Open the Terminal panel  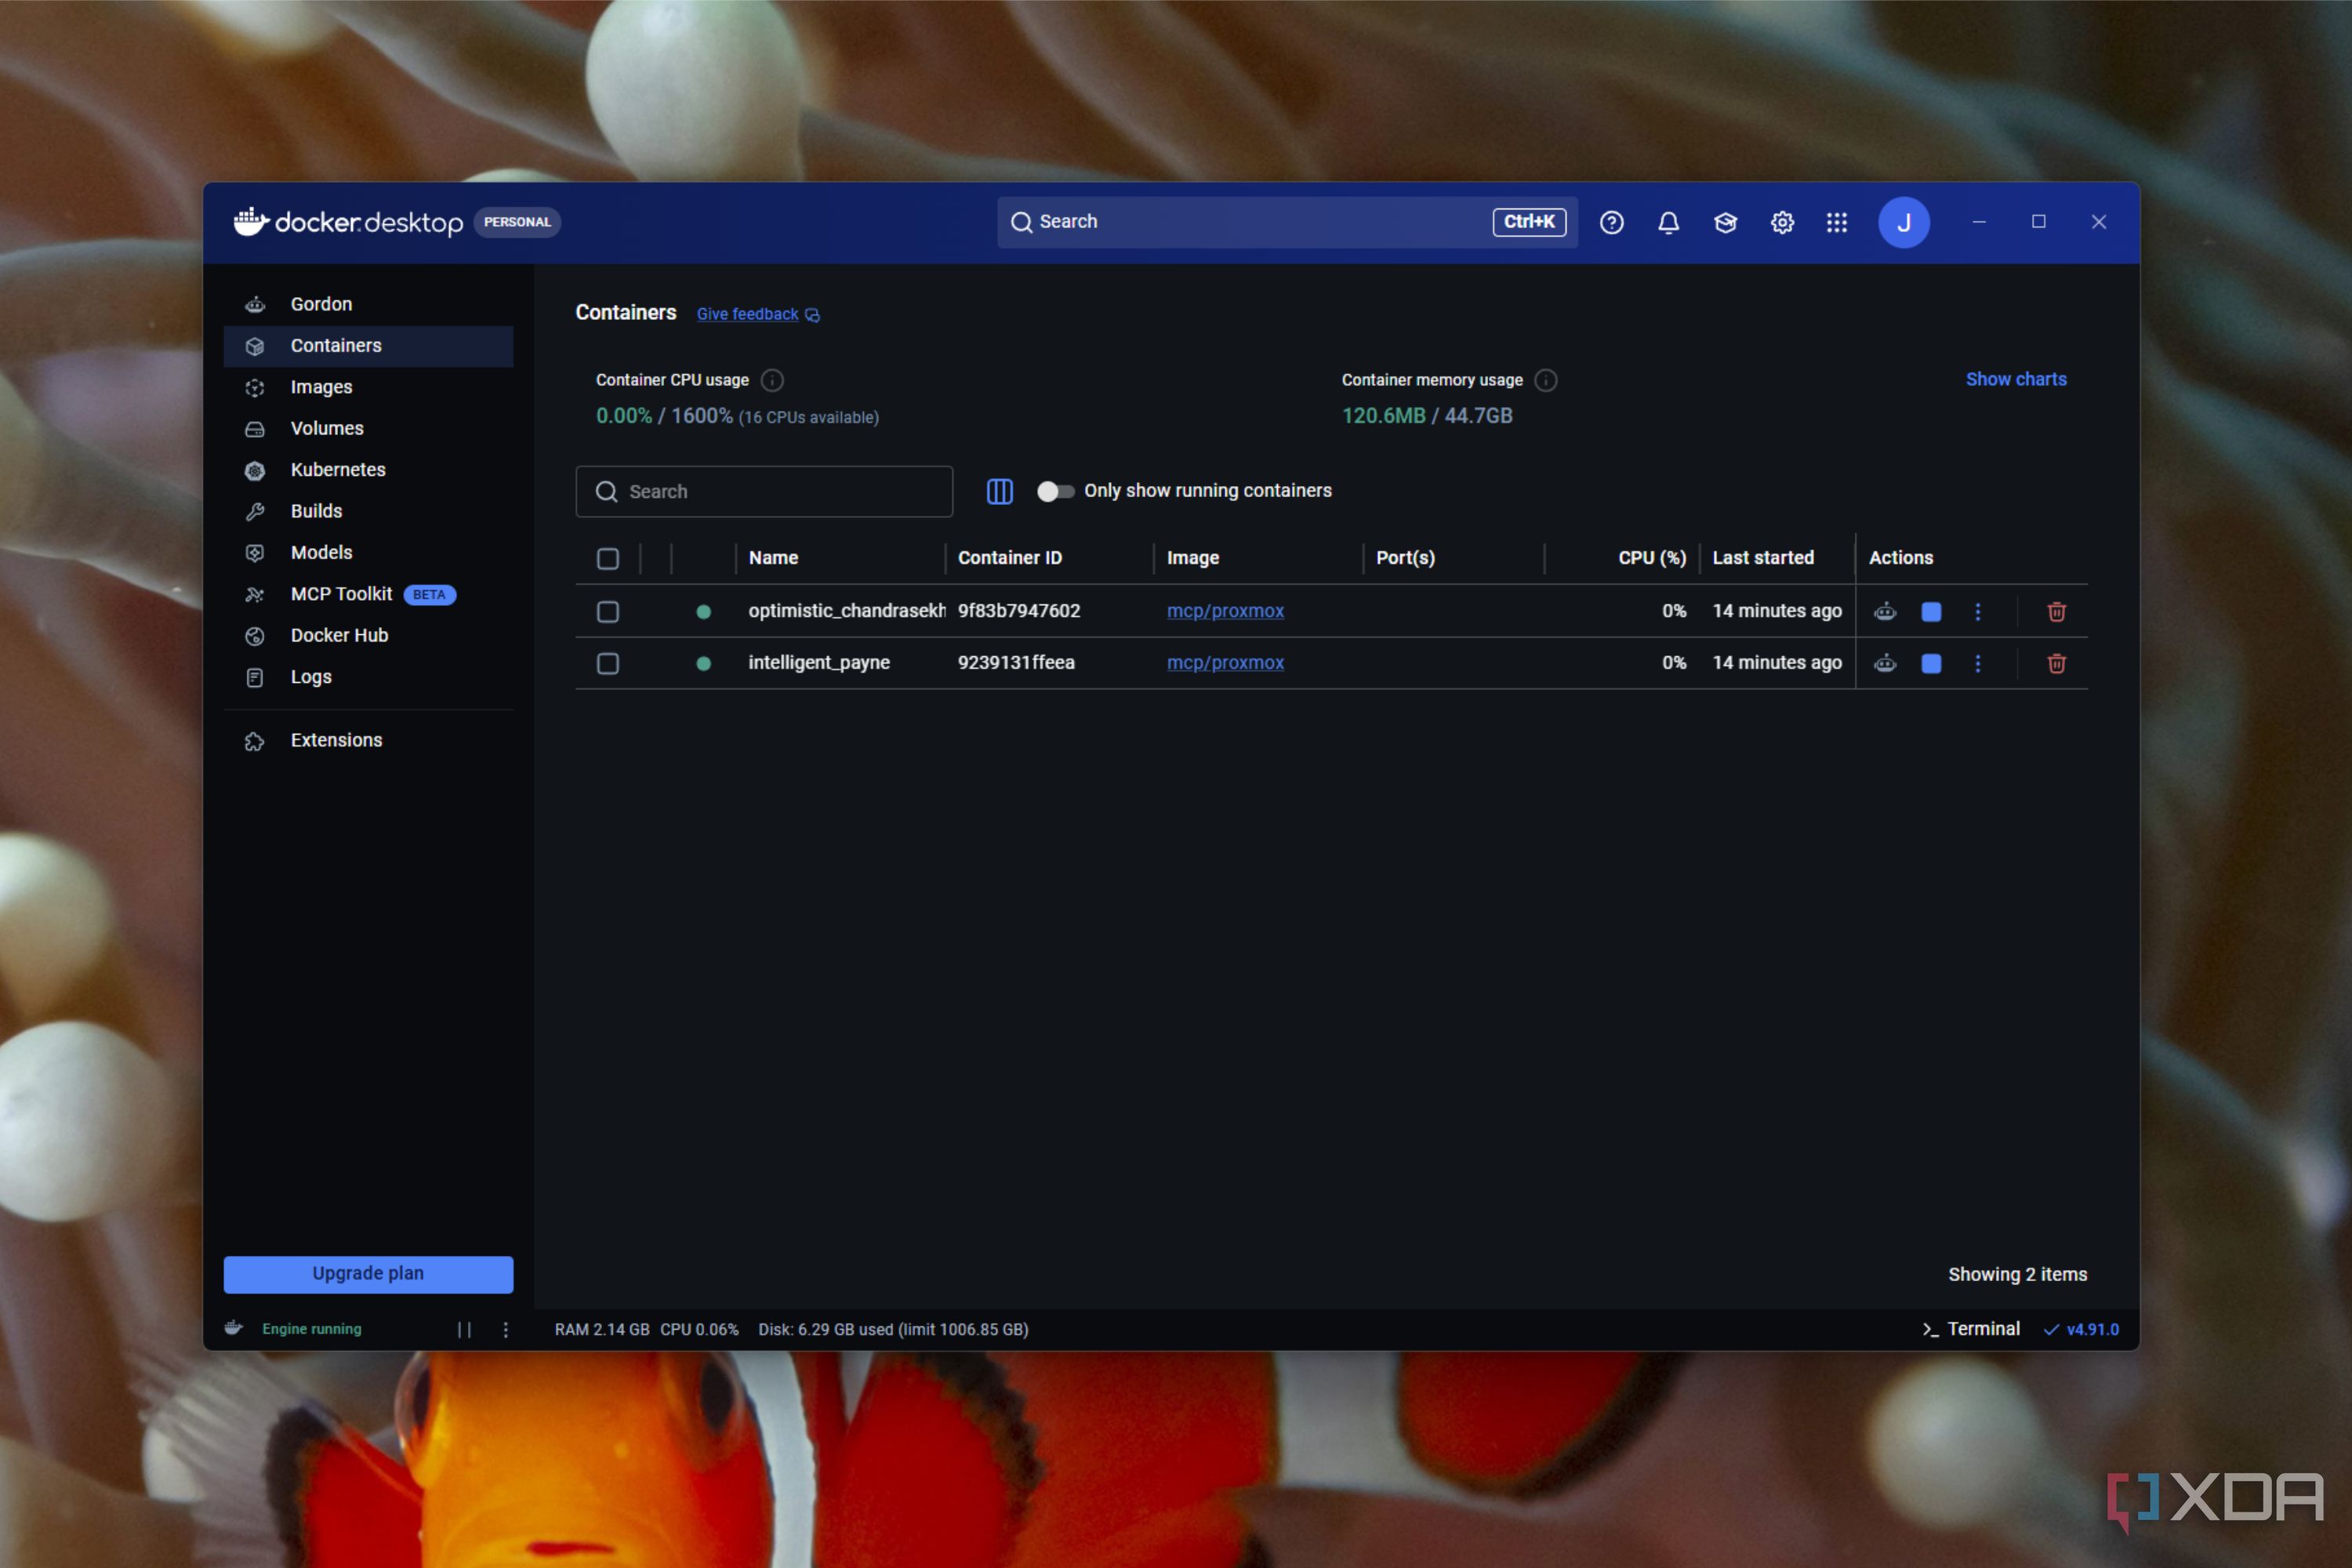pyautogui.click(x=1970, y=1329)
